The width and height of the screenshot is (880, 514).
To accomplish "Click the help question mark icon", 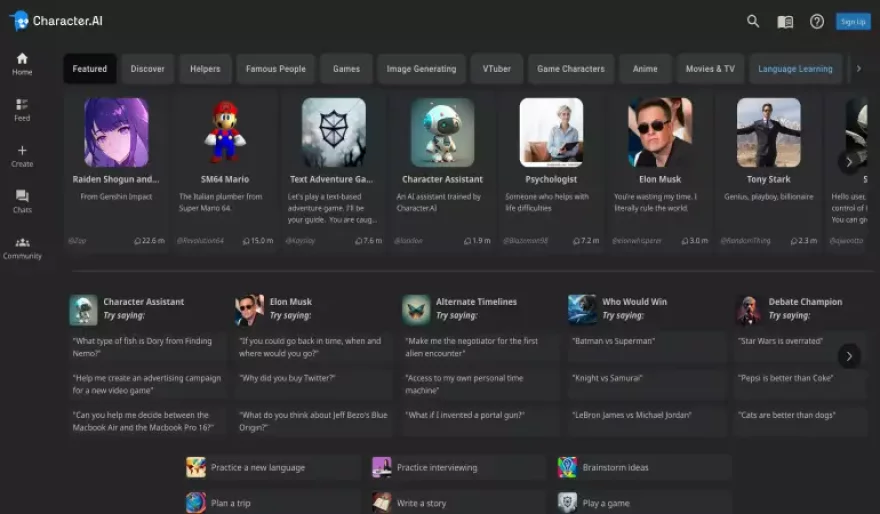I will (x=817, y=22).
